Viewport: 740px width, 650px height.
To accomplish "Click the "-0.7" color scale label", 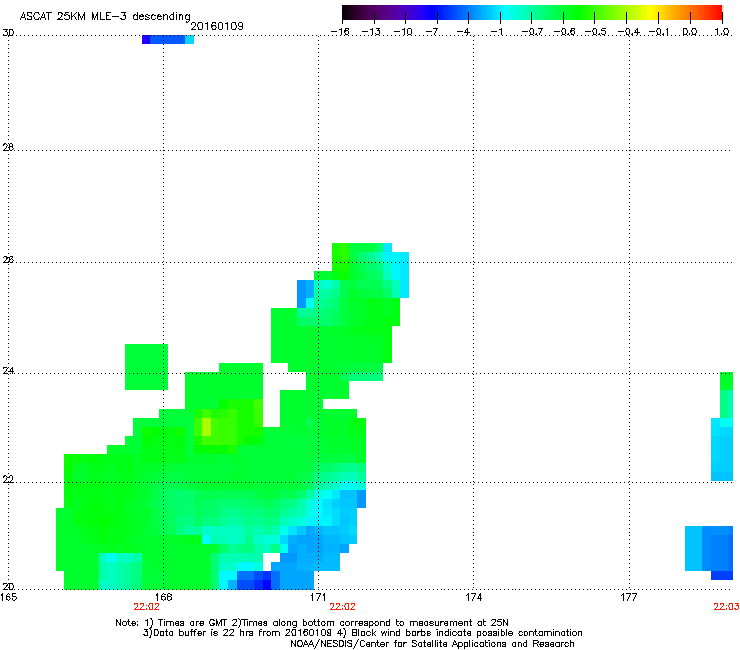I will tap(532, 32).
